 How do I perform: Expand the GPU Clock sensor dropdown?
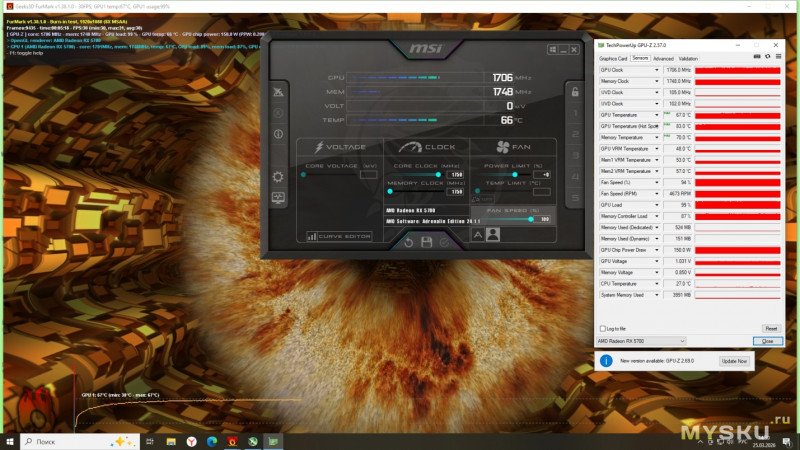click(x=656, y=70)
